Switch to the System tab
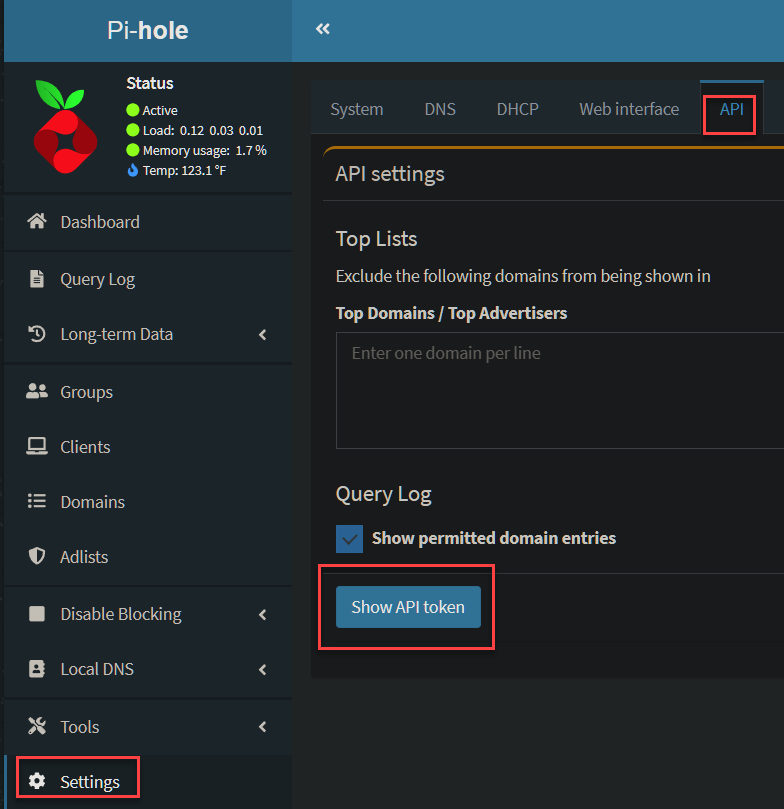Image resolution: width=784 pixels, height=809 pixels. [357, 109]
